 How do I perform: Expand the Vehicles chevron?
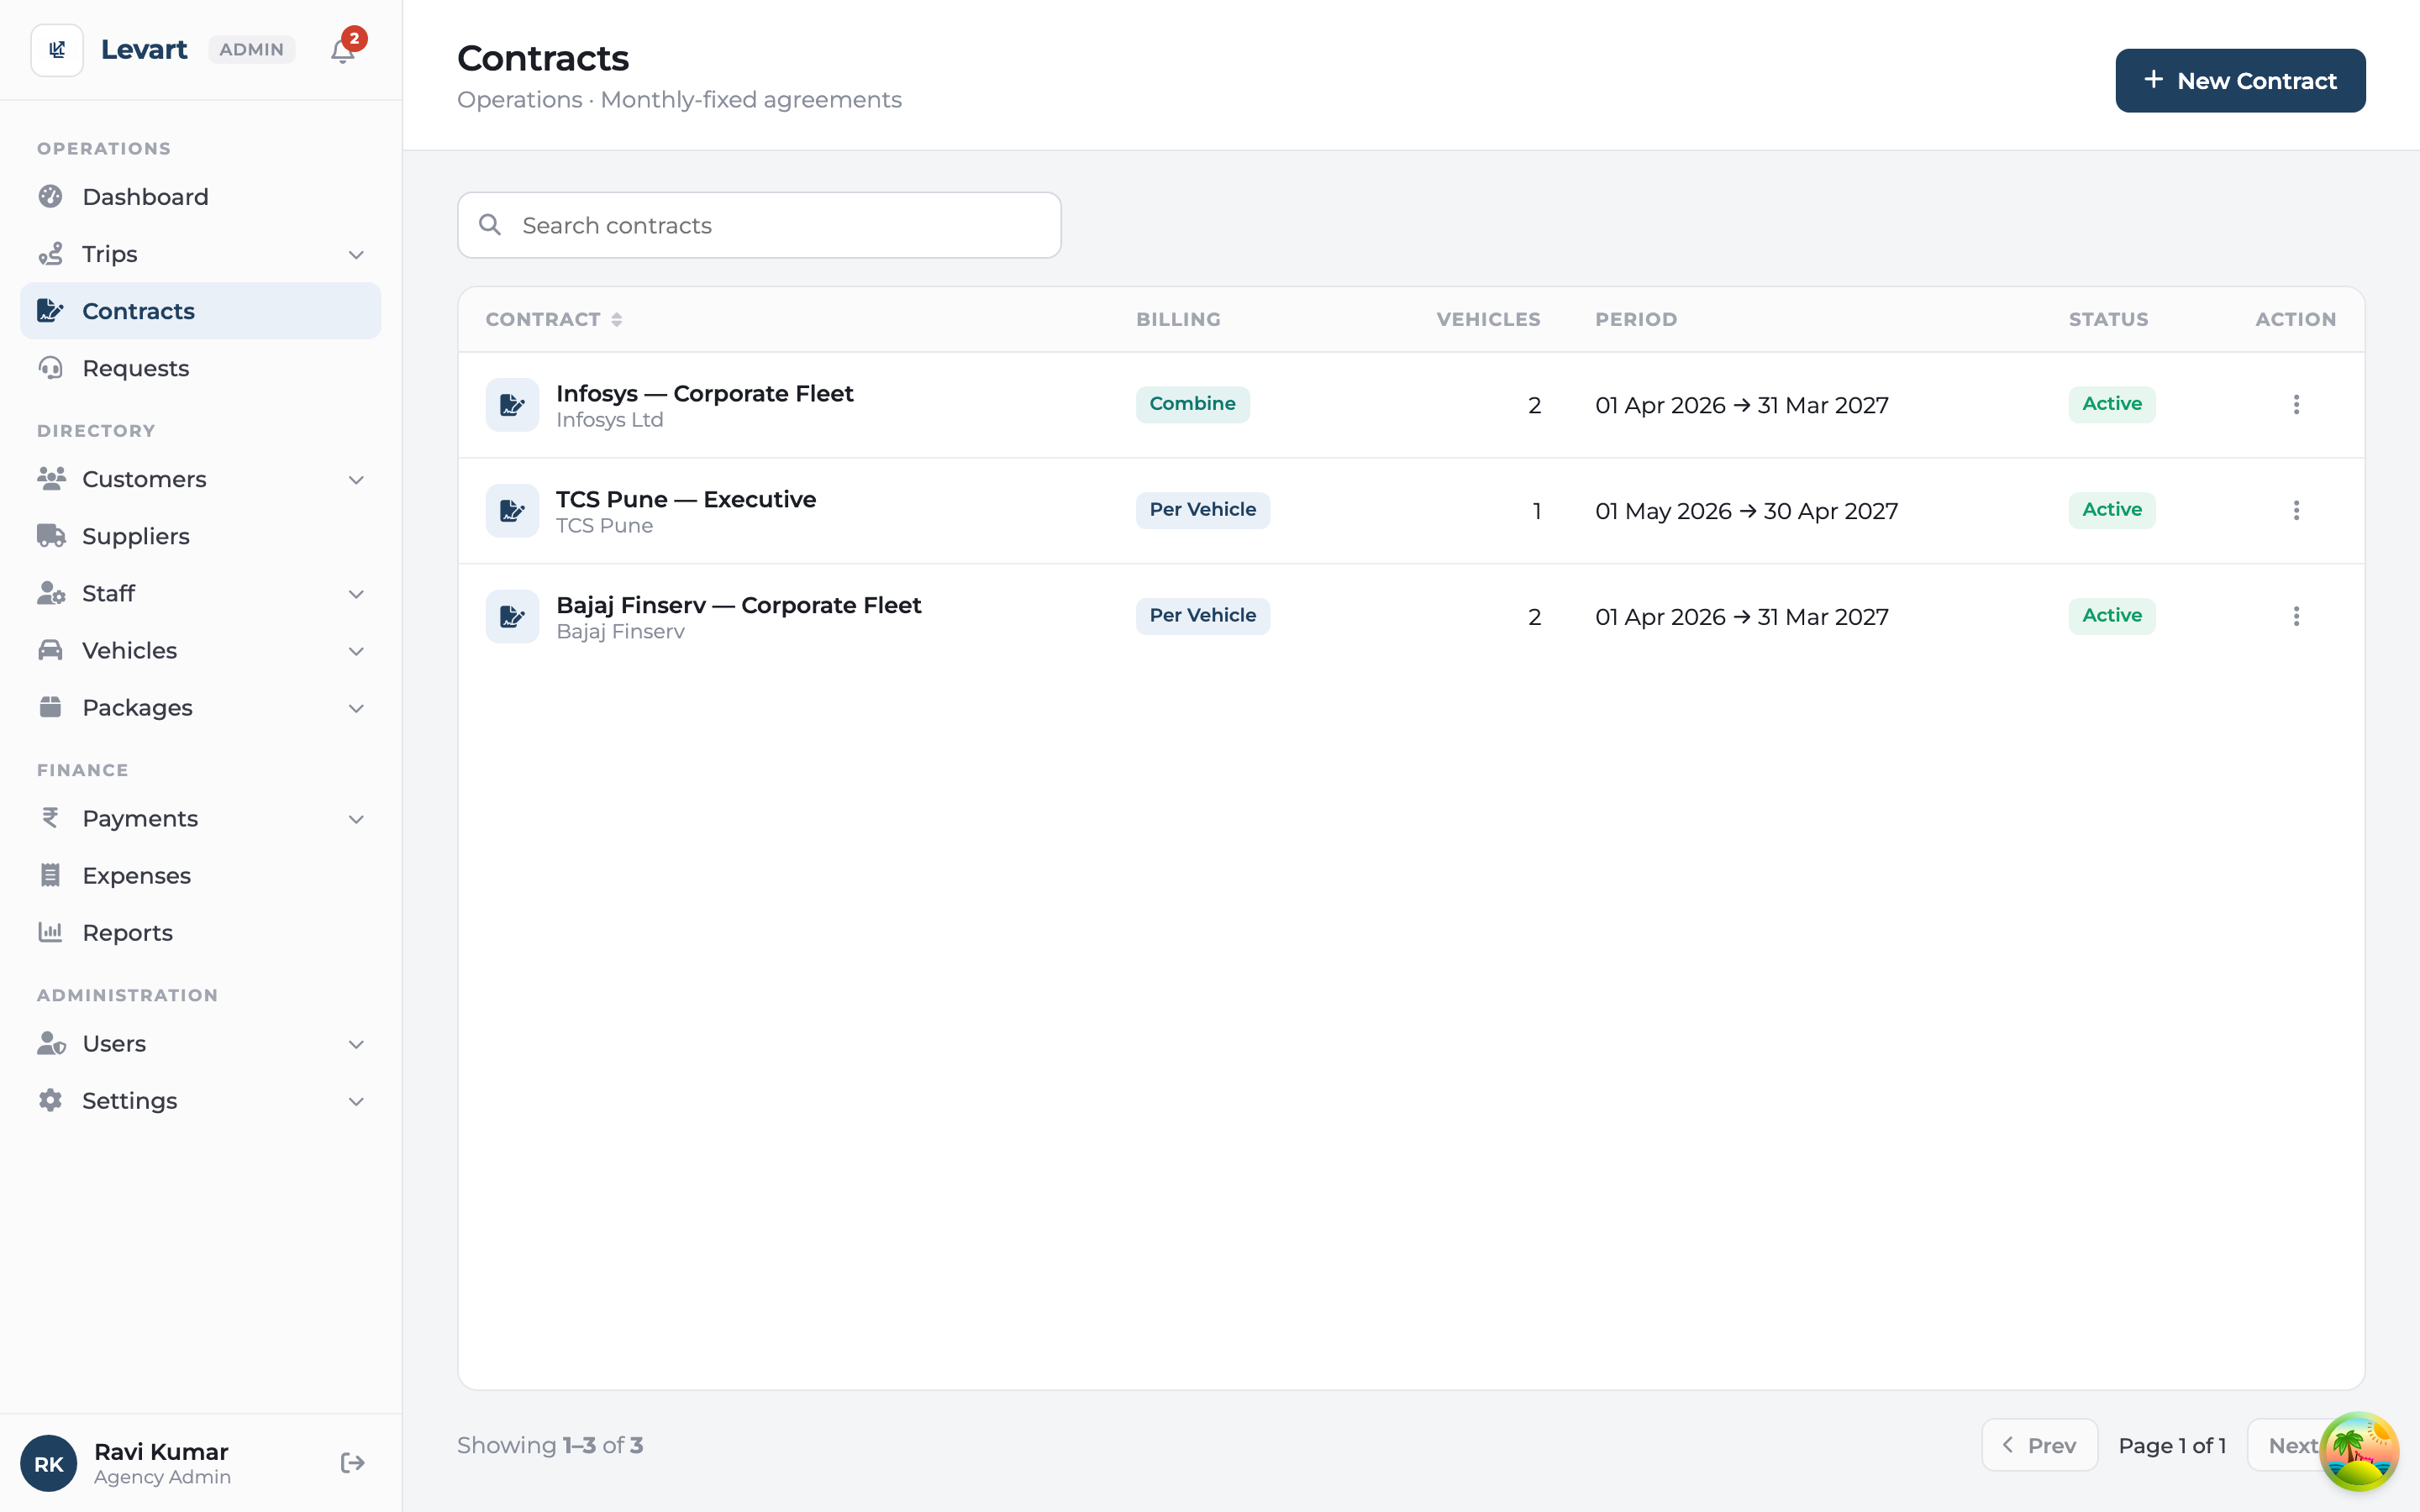tap(356, 650)
